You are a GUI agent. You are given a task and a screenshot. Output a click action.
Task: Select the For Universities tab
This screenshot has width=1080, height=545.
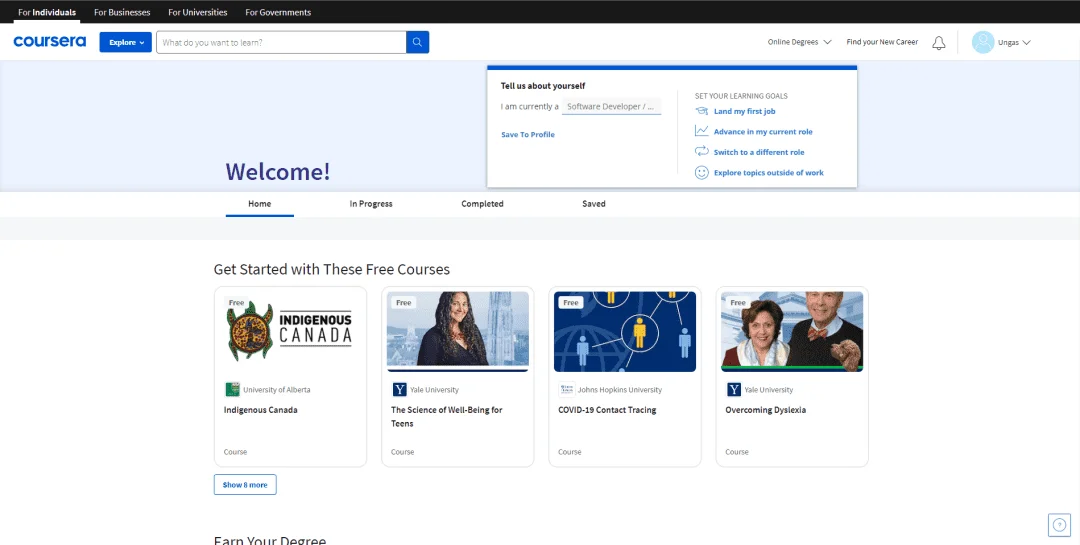(198, 12)
